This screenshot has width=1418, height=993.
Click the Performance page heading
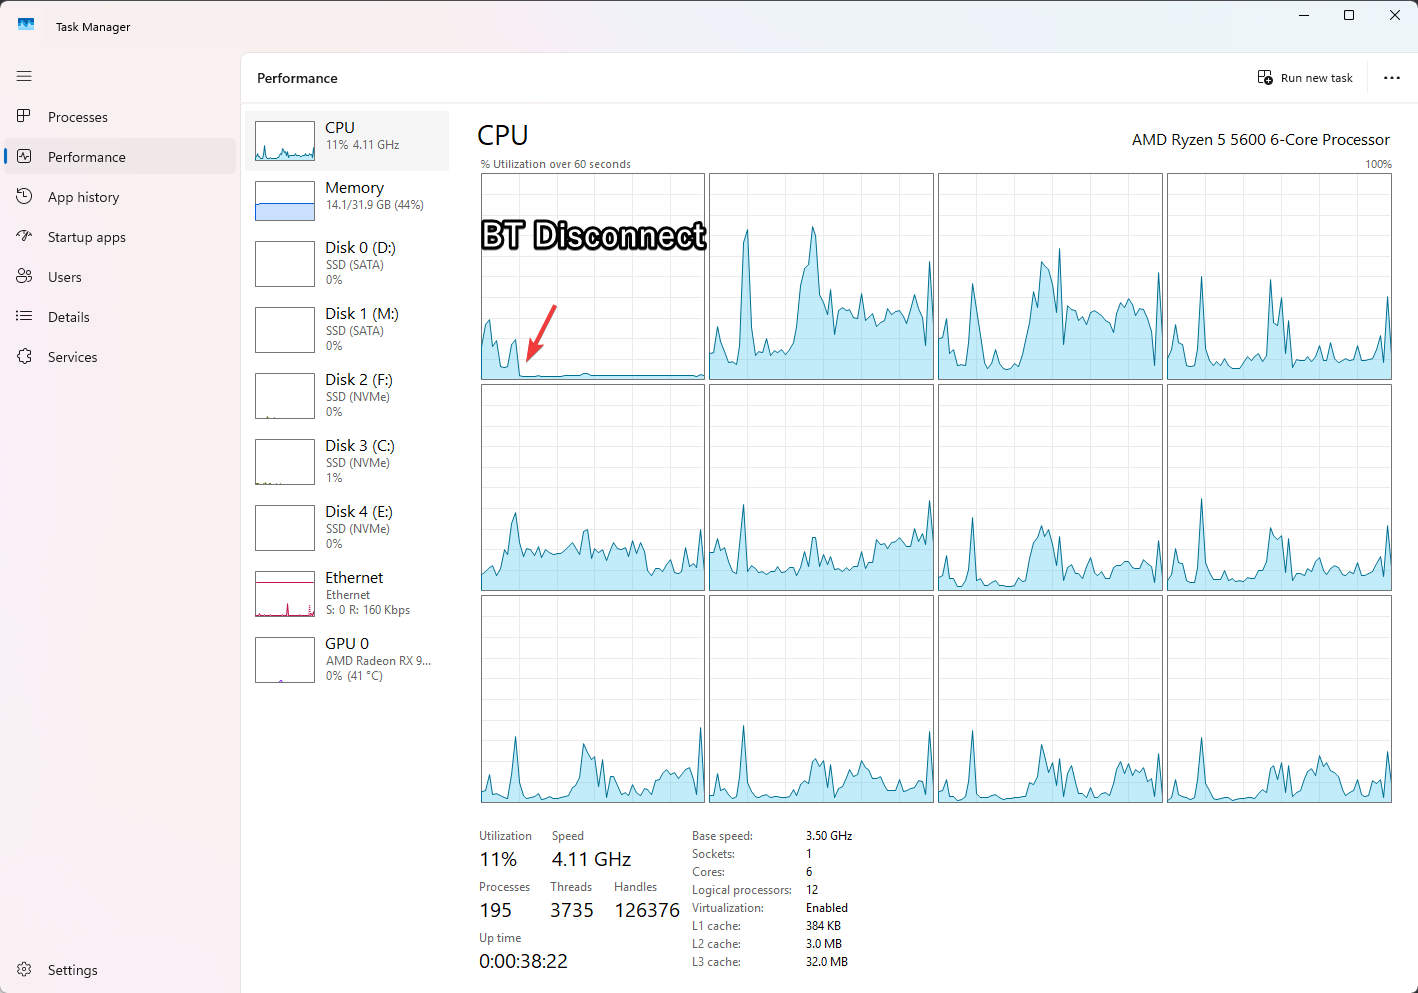(x=297, y=78)
